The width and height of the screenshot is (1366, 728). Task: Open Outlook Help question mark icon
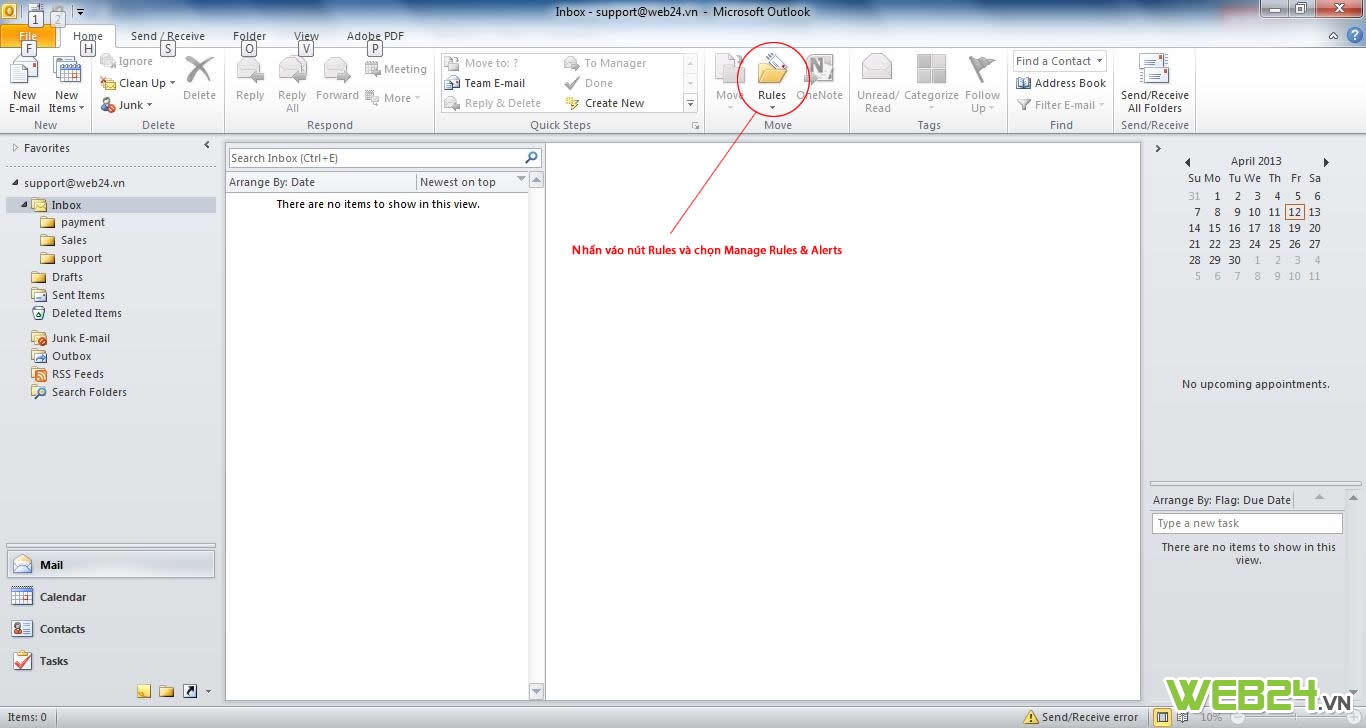pyautogui.click(x=1355, y=36)
